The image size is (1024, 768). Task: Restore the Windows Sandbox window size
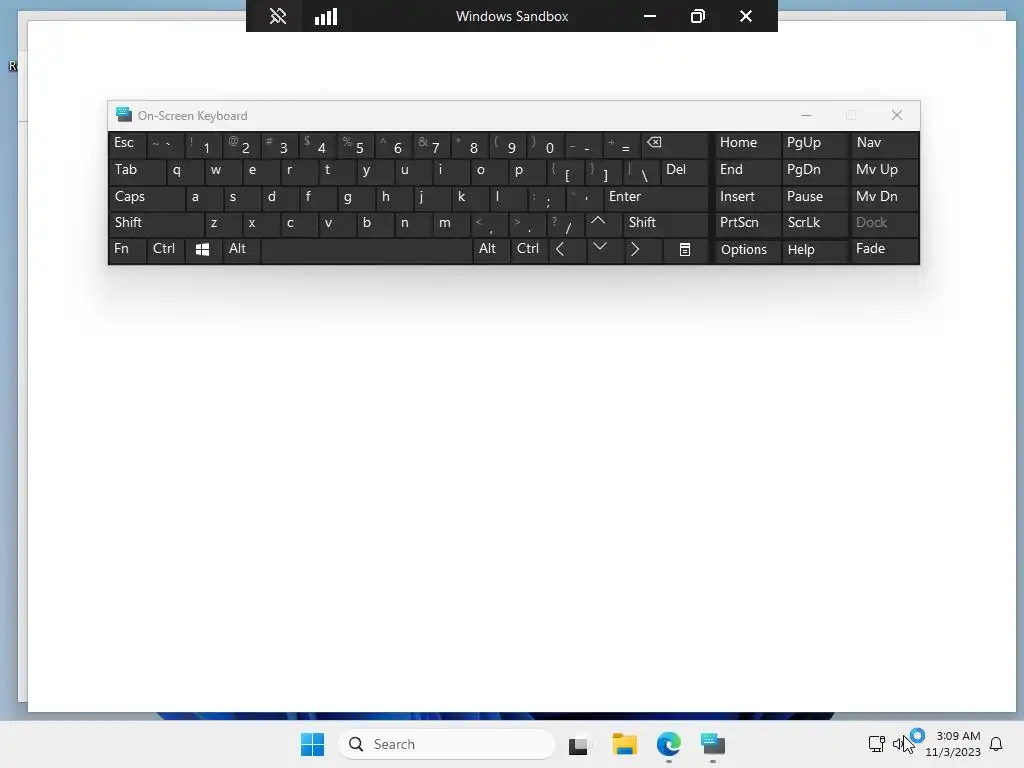pyautogui.click(x=697, y=16)
